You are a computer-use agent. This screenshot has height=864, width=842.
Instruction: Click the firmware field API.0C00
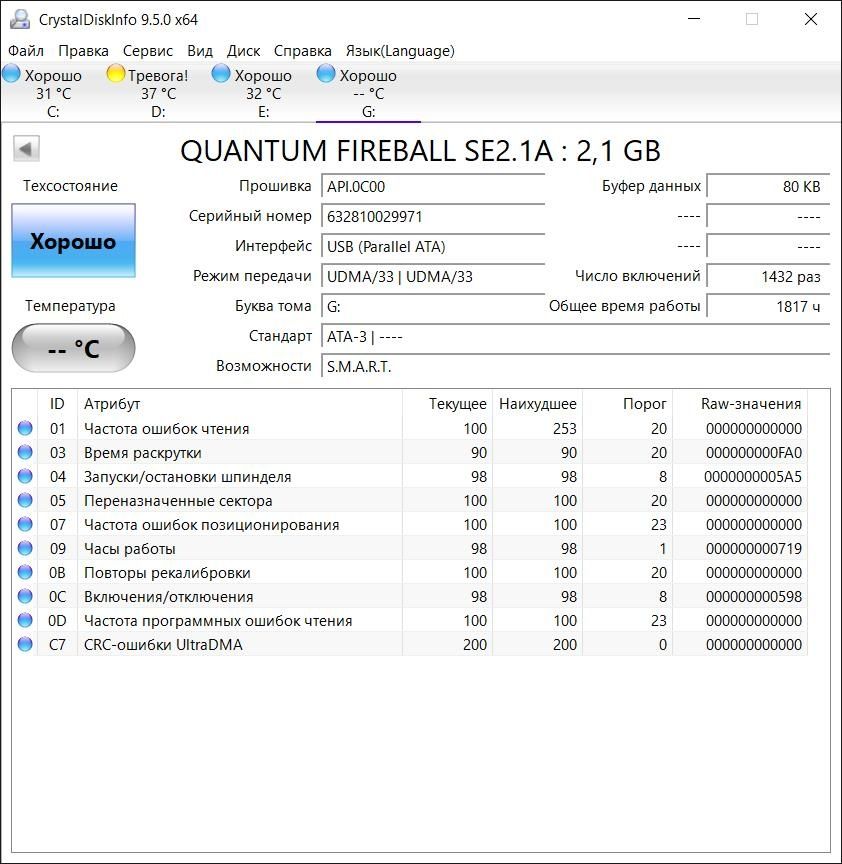click(433, 187)
